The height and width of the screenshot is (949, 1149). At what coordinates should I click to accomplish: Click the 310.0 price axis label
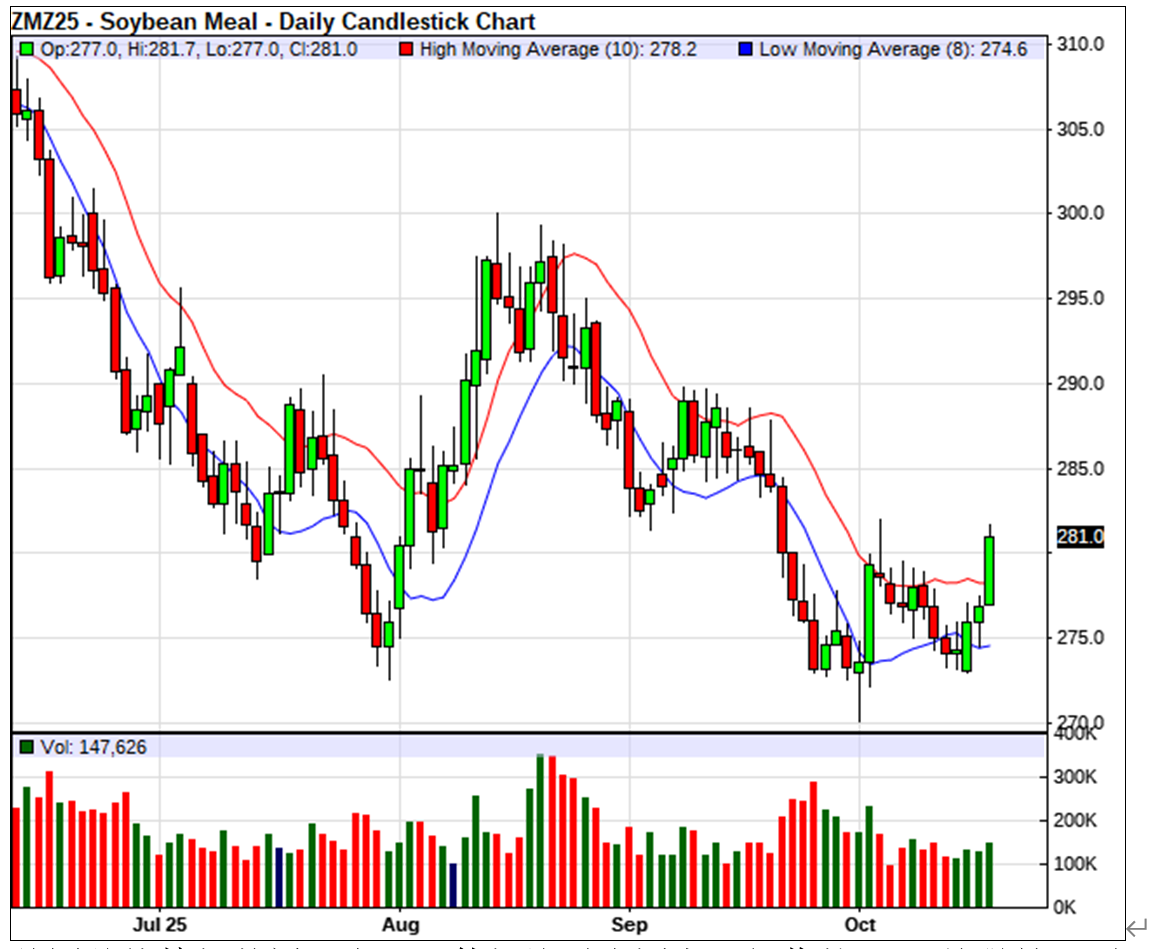click(x=1080, y=44)
